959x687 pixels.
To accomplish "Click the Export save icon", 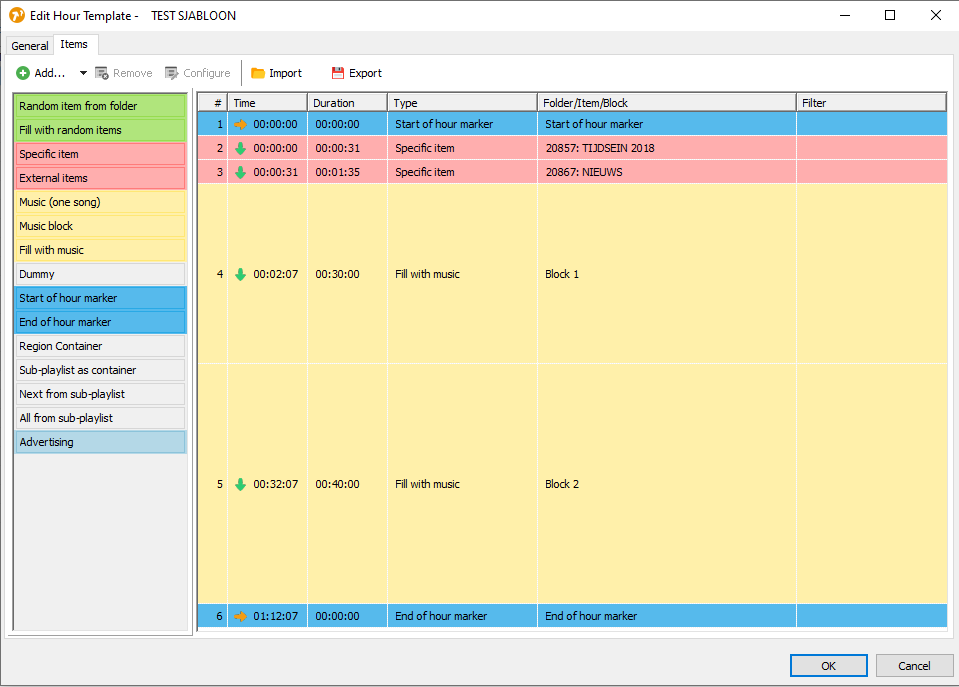I will (x=338, y=73).
